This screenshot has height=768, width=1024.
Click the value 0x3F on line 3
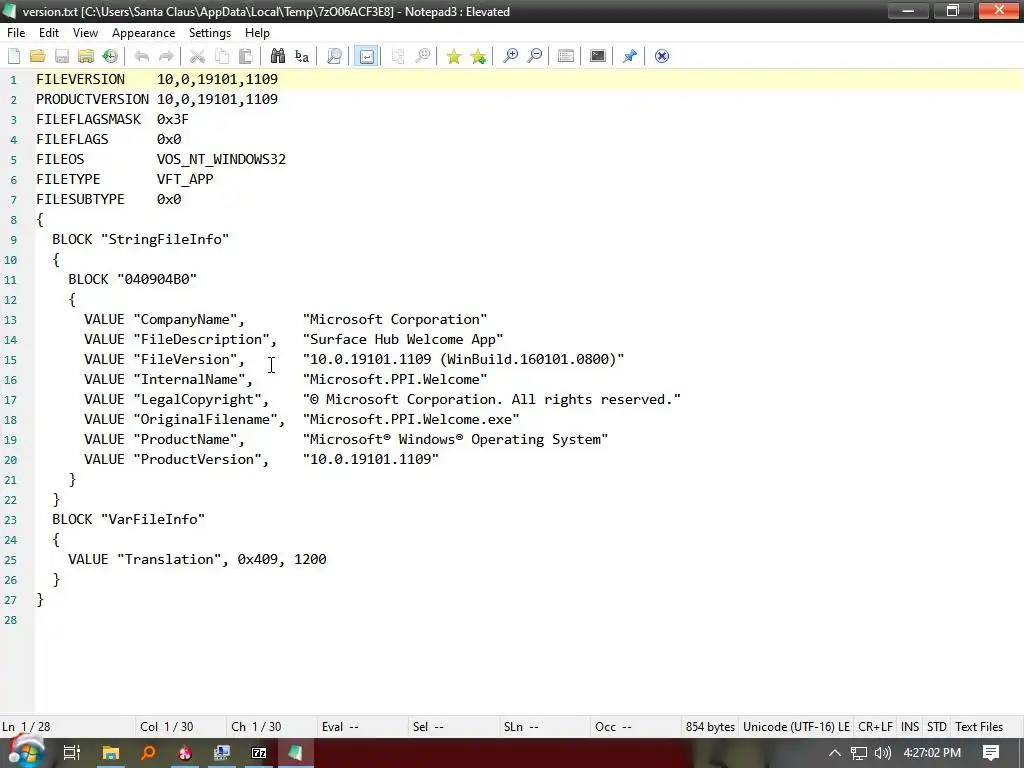(x=172, y=120)
